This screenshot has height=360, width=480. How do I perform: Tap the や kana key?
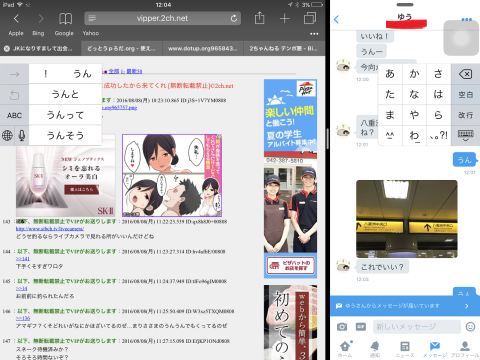(414, 115)
